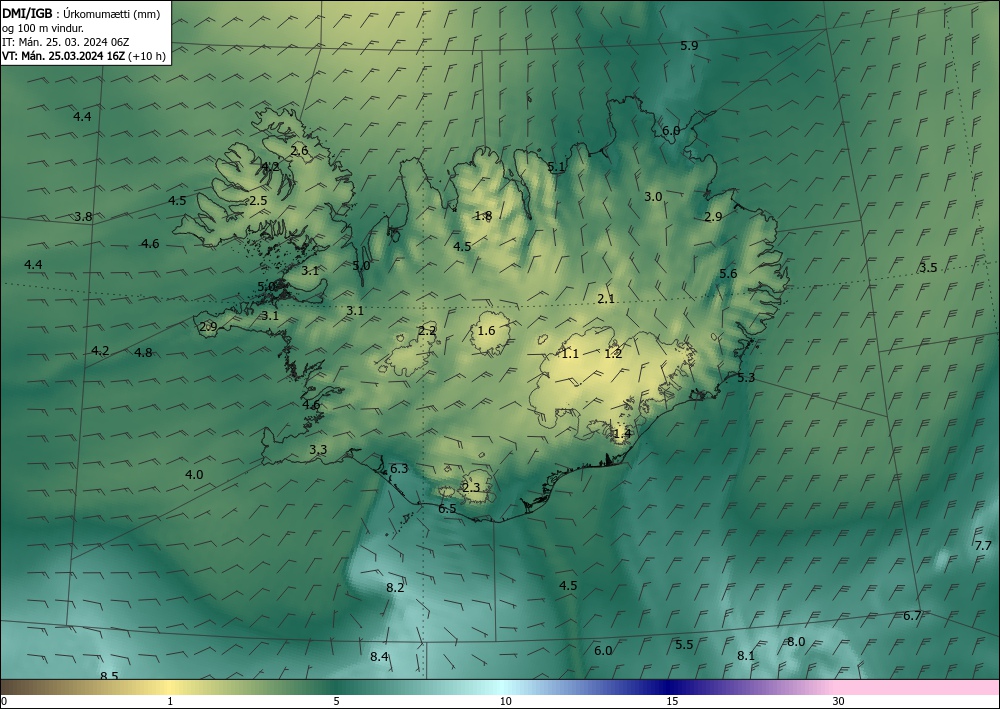Viewport: 1000px width, 709px height.
Task: Click the 2.6 value in the Westfjords
Action: [x=299, y=151]
